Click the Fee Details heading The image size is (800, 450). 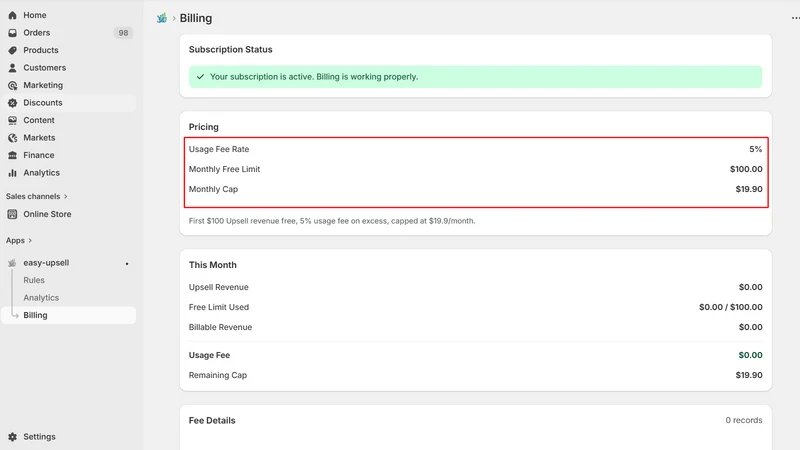(x=212, y=420)
